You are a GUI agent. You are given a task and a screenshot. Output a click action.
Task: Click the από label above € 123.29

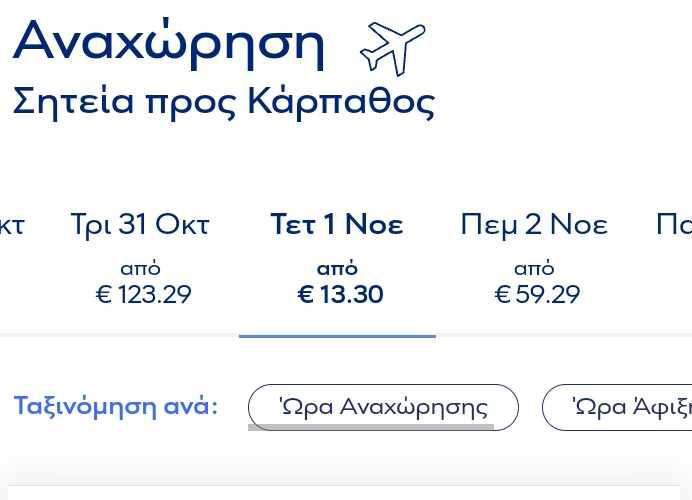coord(140,268)
